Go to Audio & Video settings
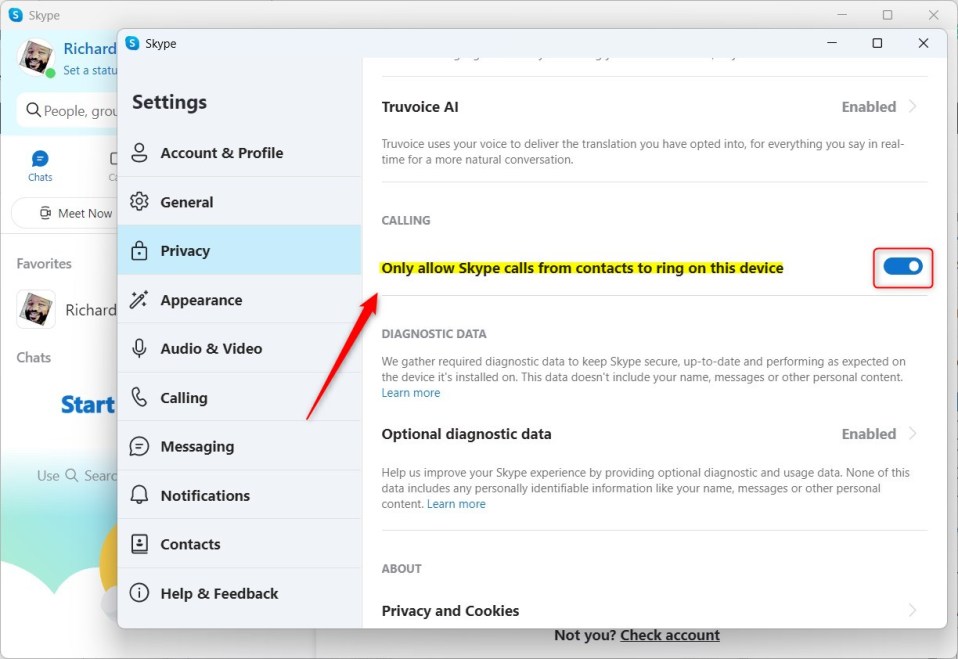Viewport: 958px width, 659px height. point(240,348)
